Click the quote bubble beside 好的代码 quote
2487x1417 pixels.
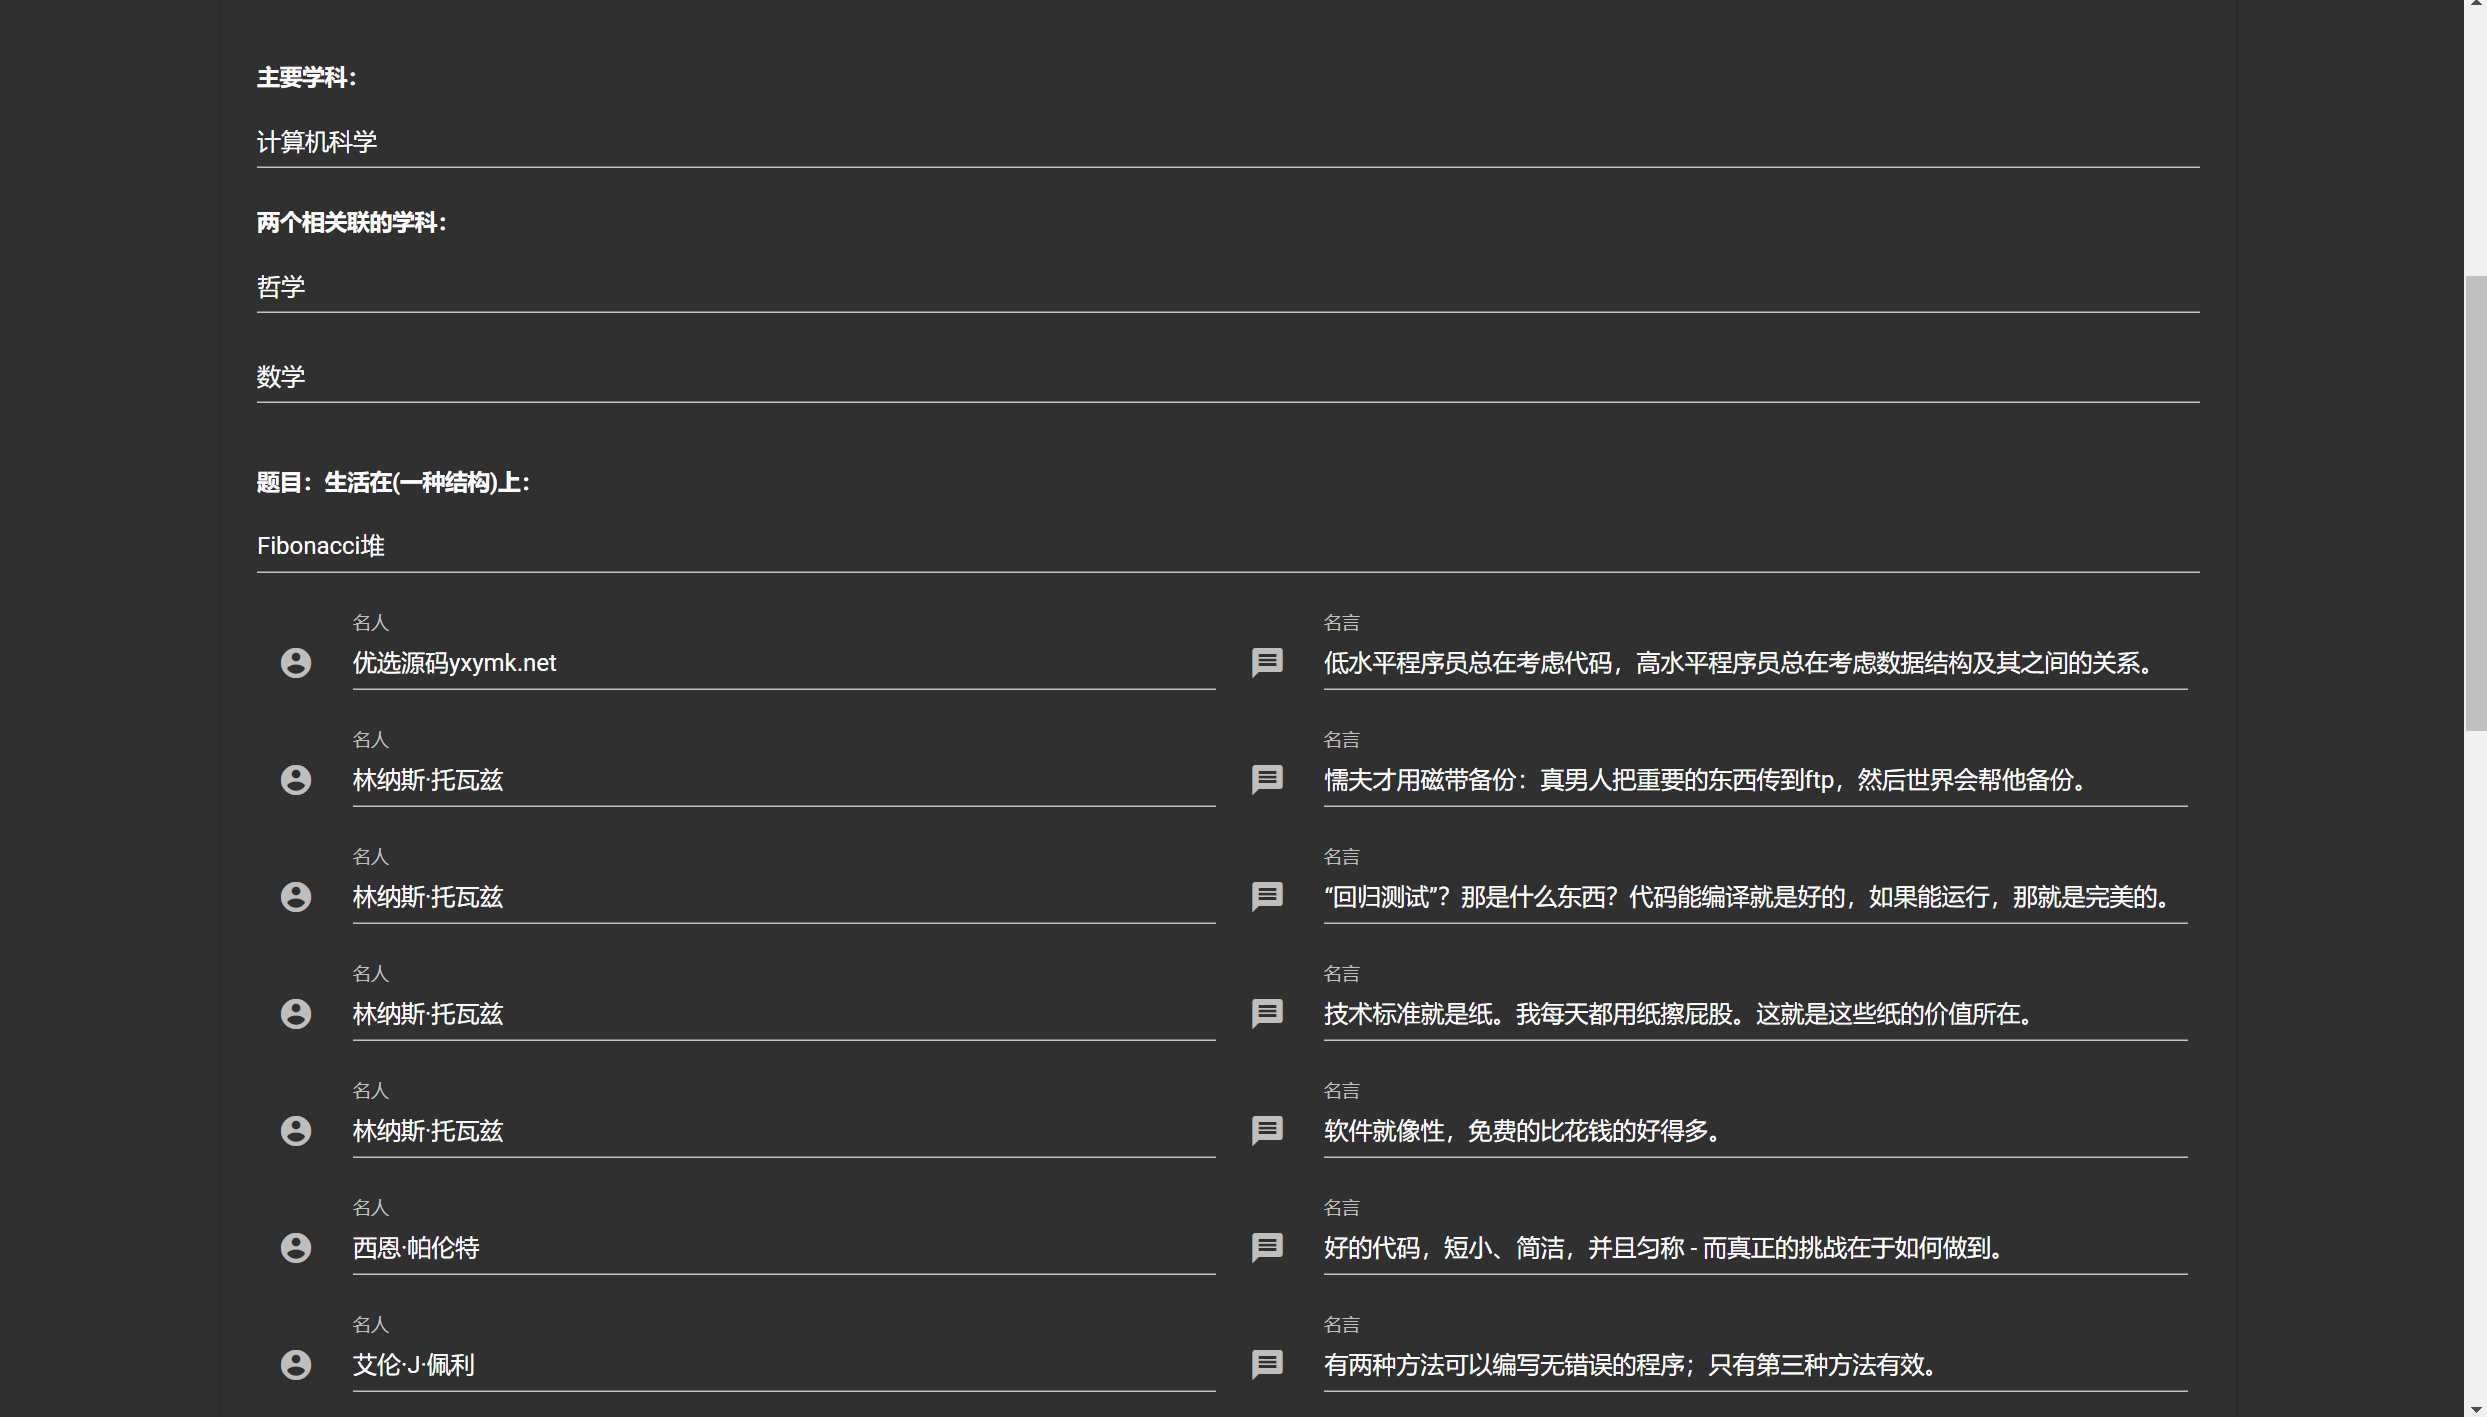tap(1267, 1247)
